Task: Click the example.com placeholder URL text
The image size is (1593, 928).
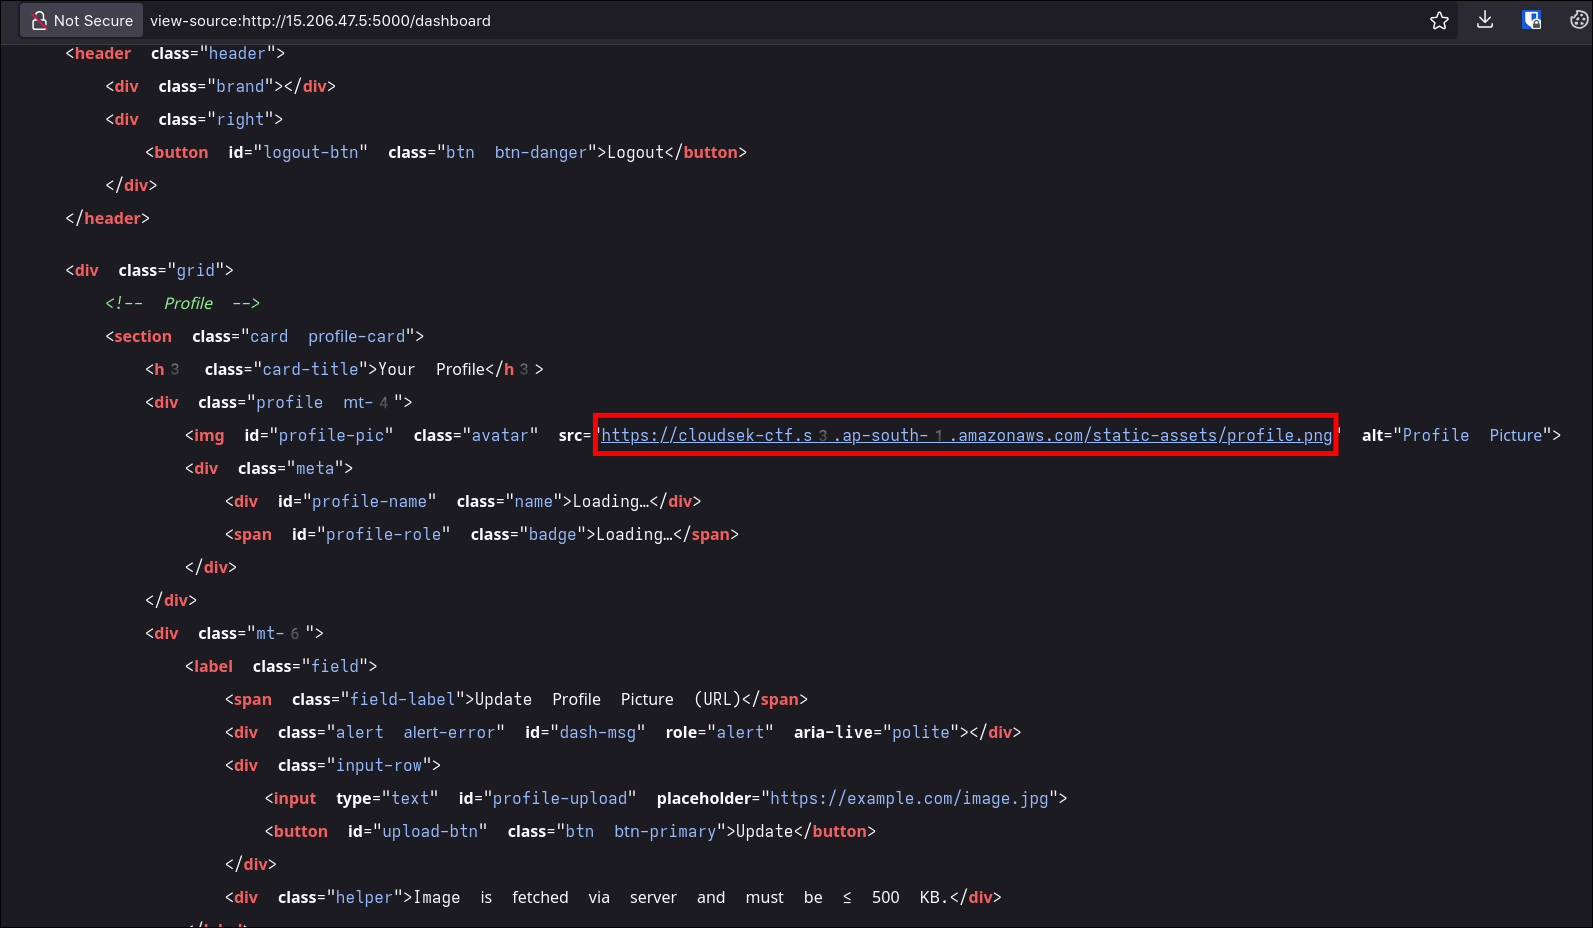Action: tap(909, 798)
